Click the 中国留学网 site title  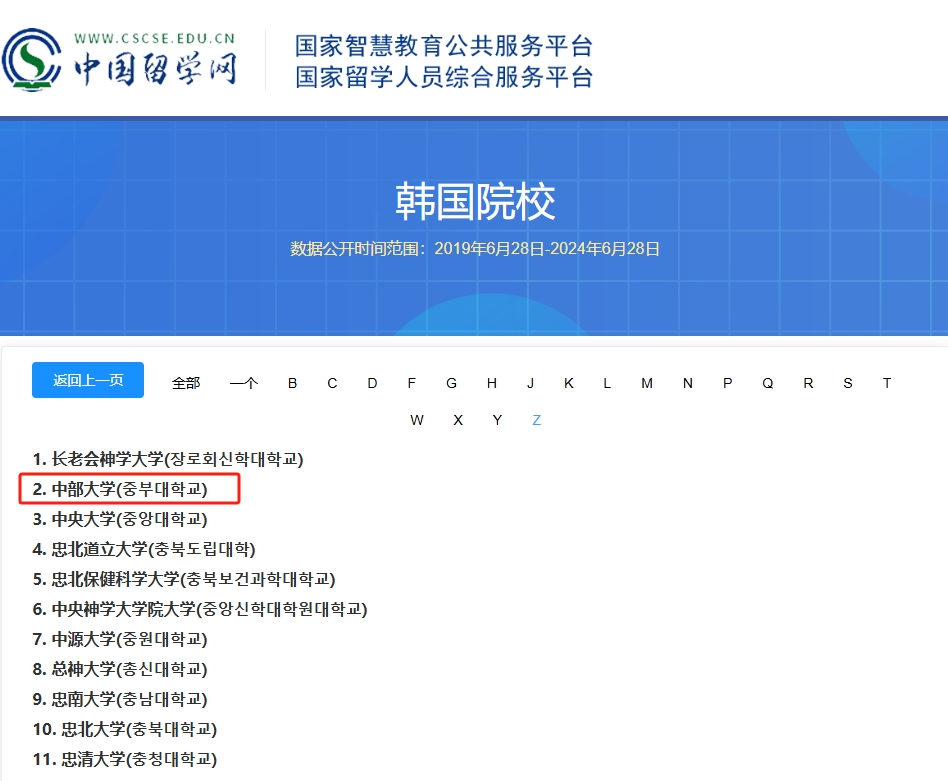pos(155,70)
